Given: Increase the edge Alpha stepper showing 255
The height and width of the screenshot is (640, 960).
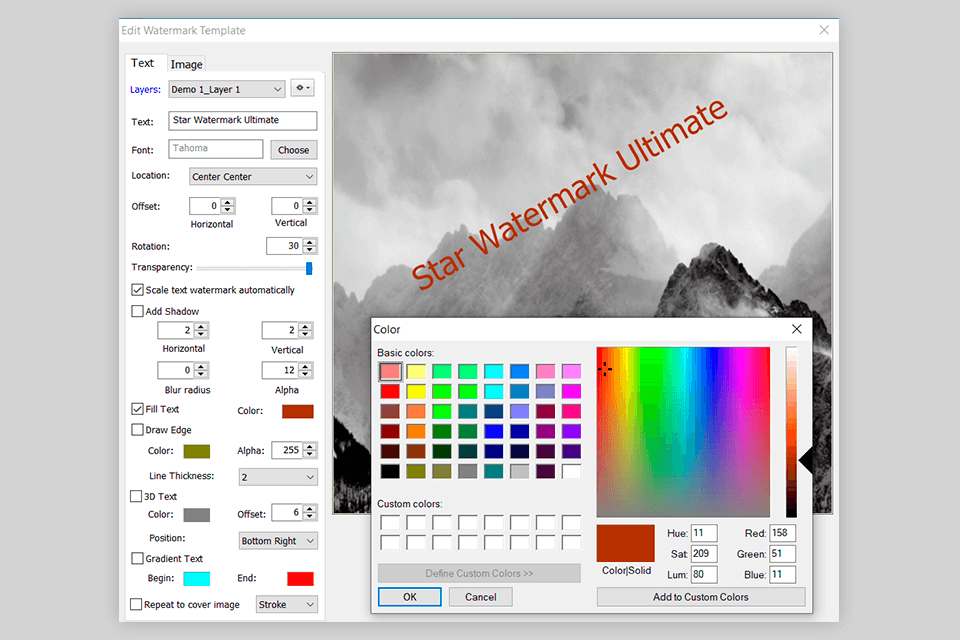Looking at the screenshot, I should [x=310, y=446].
